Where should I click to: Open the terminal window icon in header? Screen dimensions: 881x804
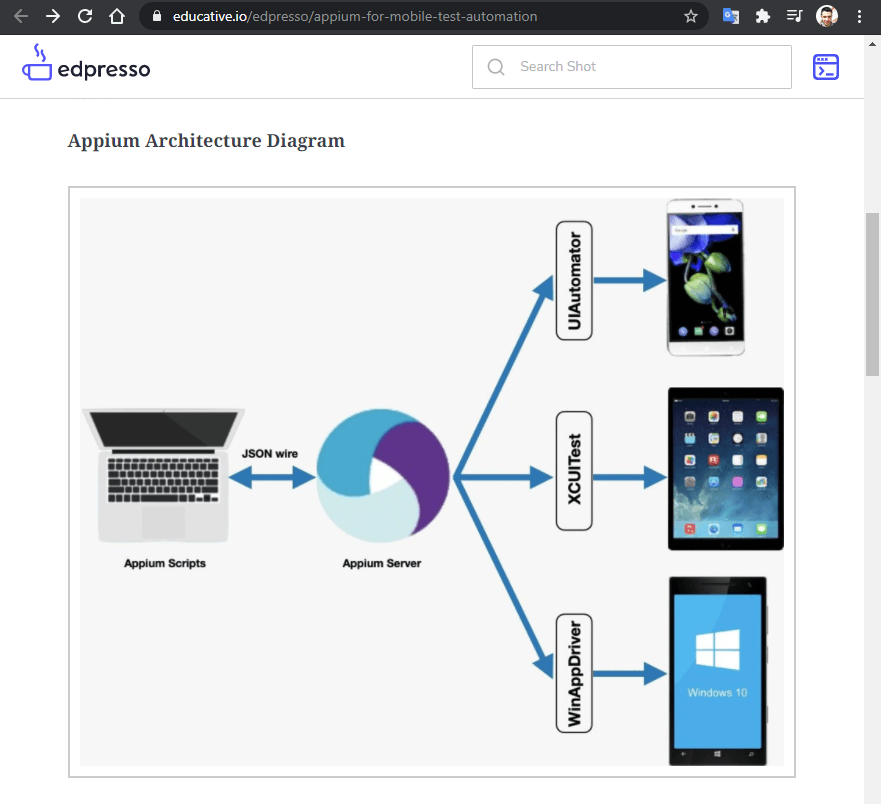(825, 67)
